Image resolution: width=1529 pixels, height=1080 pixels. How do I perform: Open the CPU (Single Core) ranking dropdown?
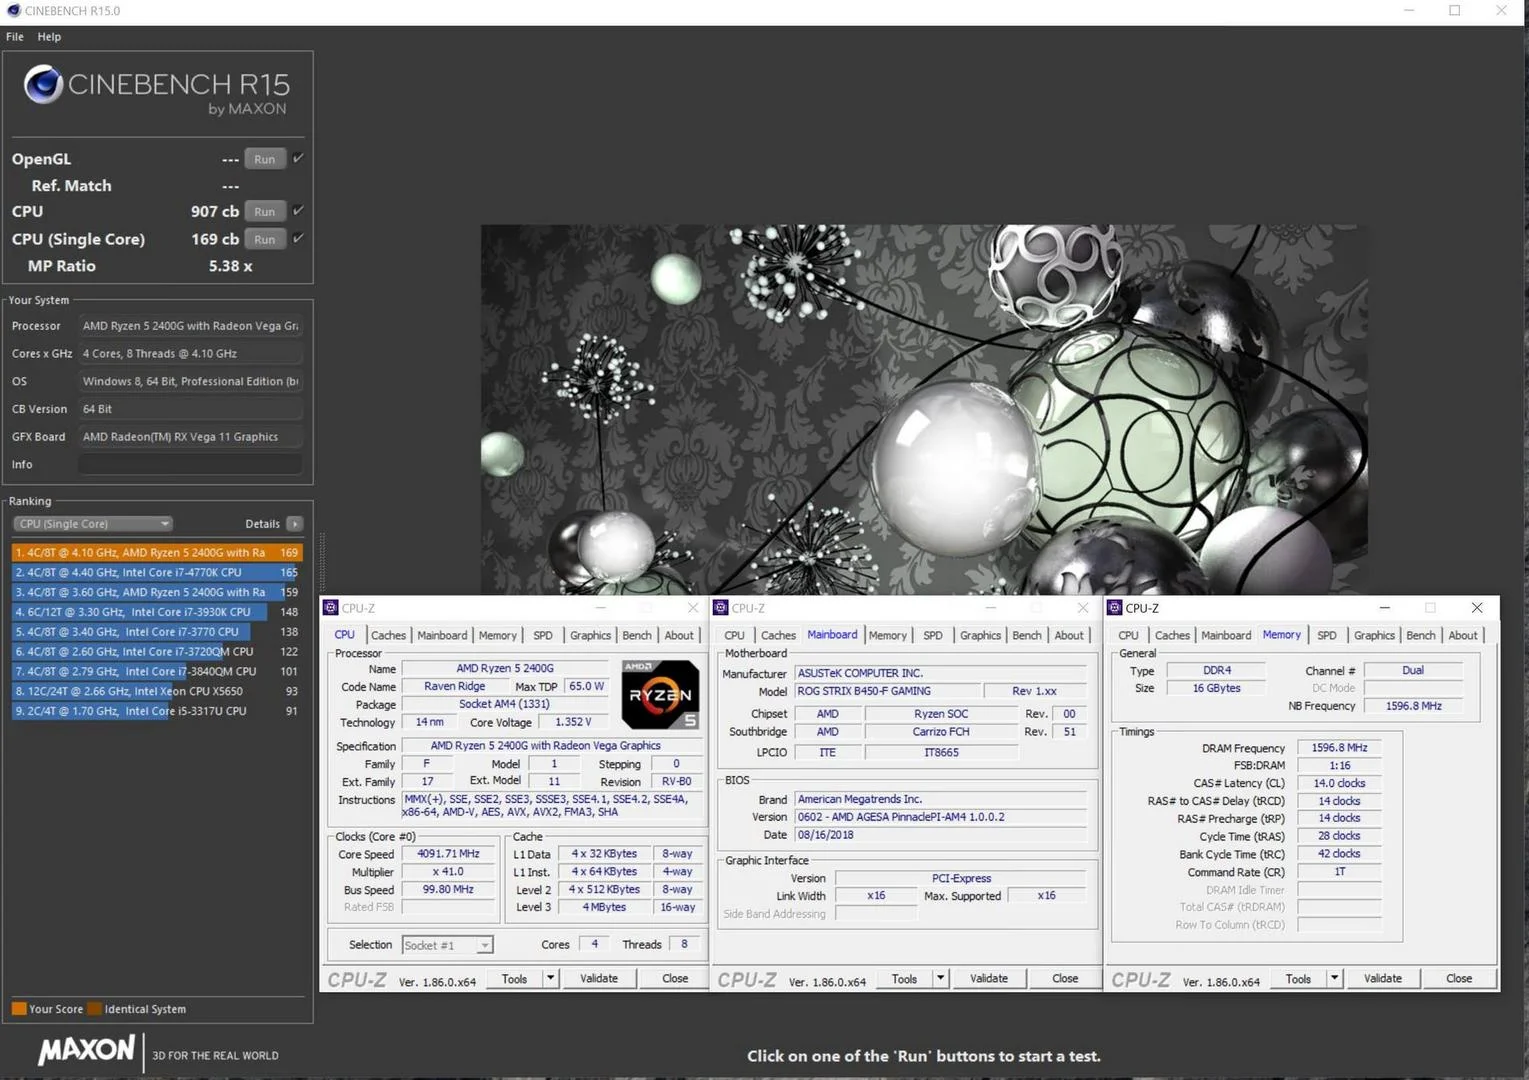coord(93,524)
